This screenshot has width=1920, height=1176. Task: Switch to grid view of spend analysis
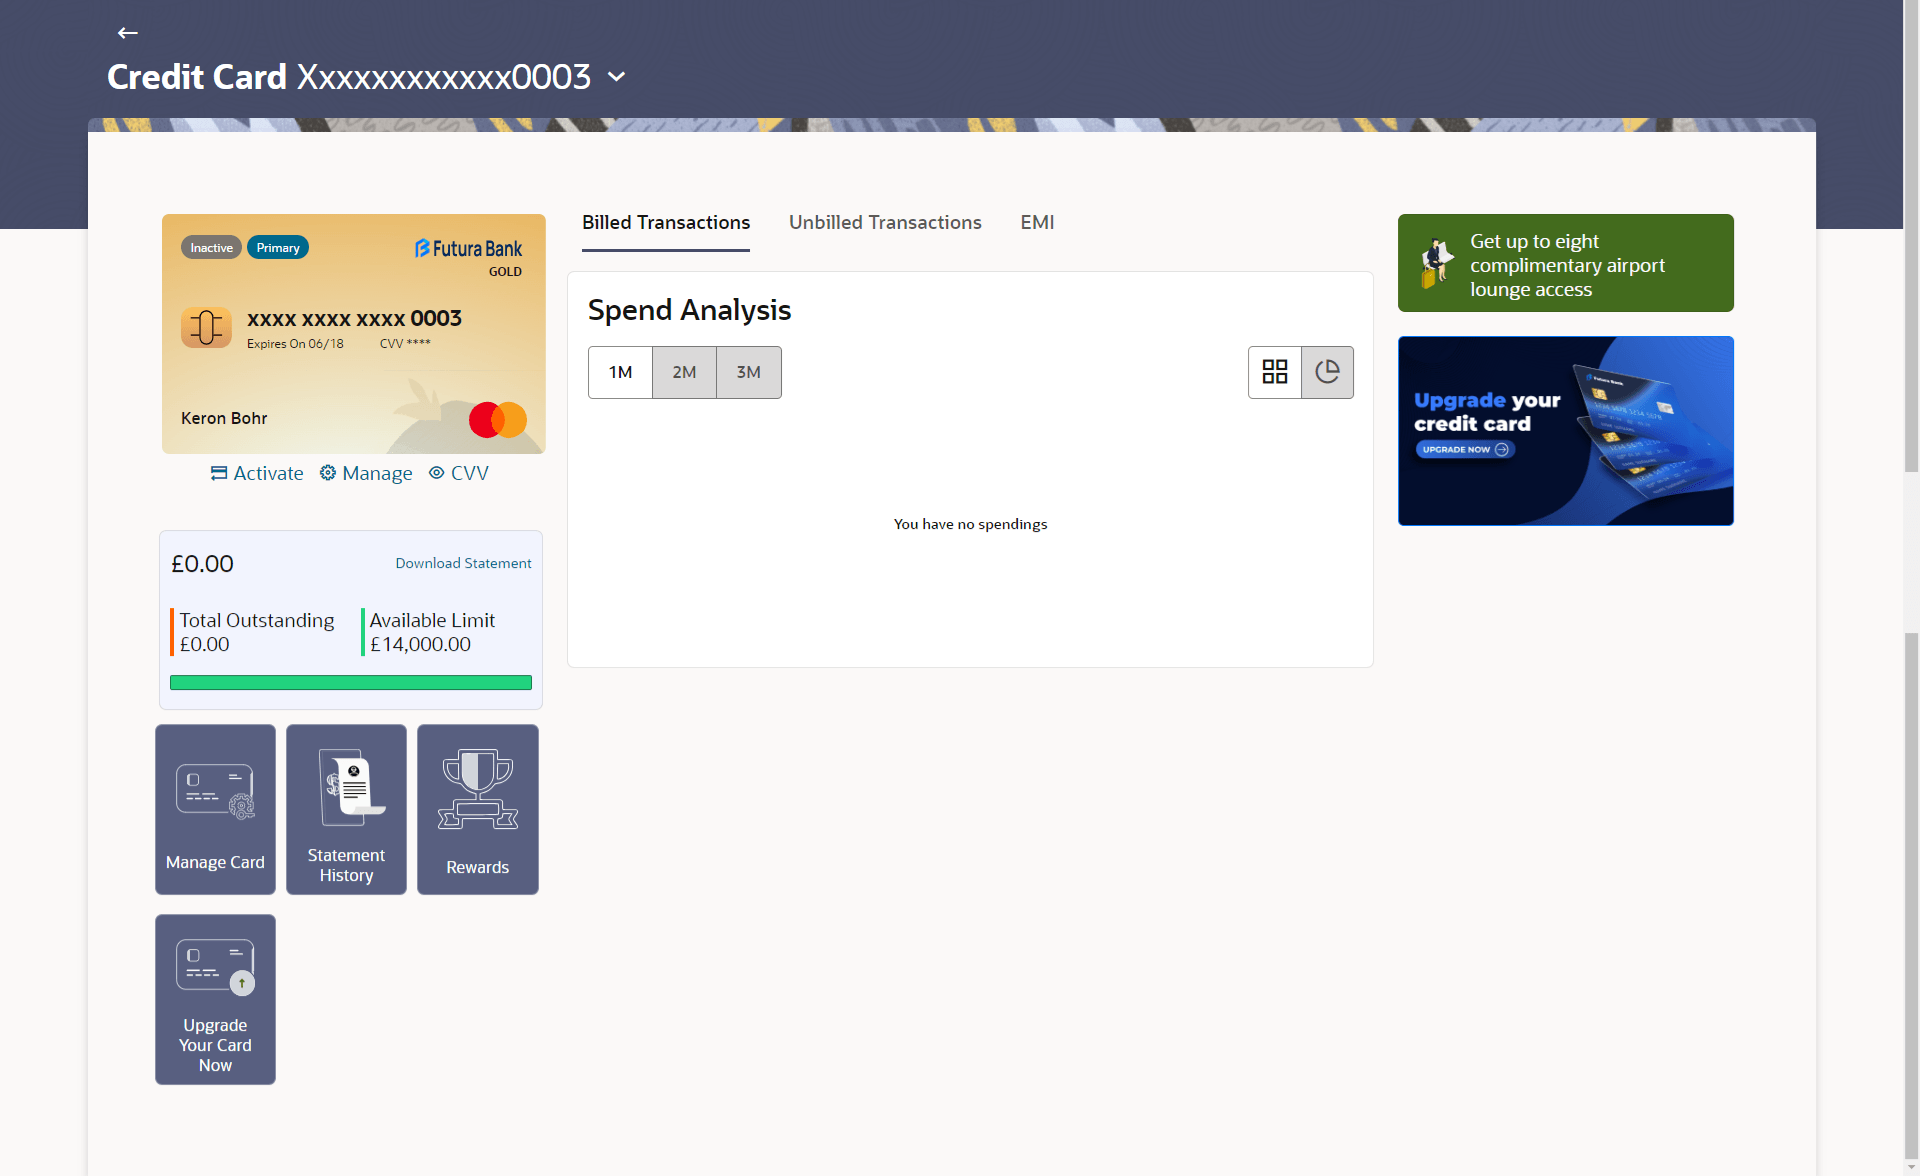pos(1274,372)
